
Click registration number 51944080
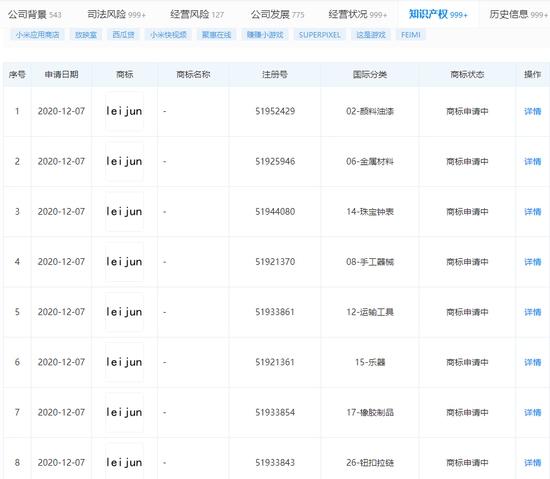click(275, 212)
